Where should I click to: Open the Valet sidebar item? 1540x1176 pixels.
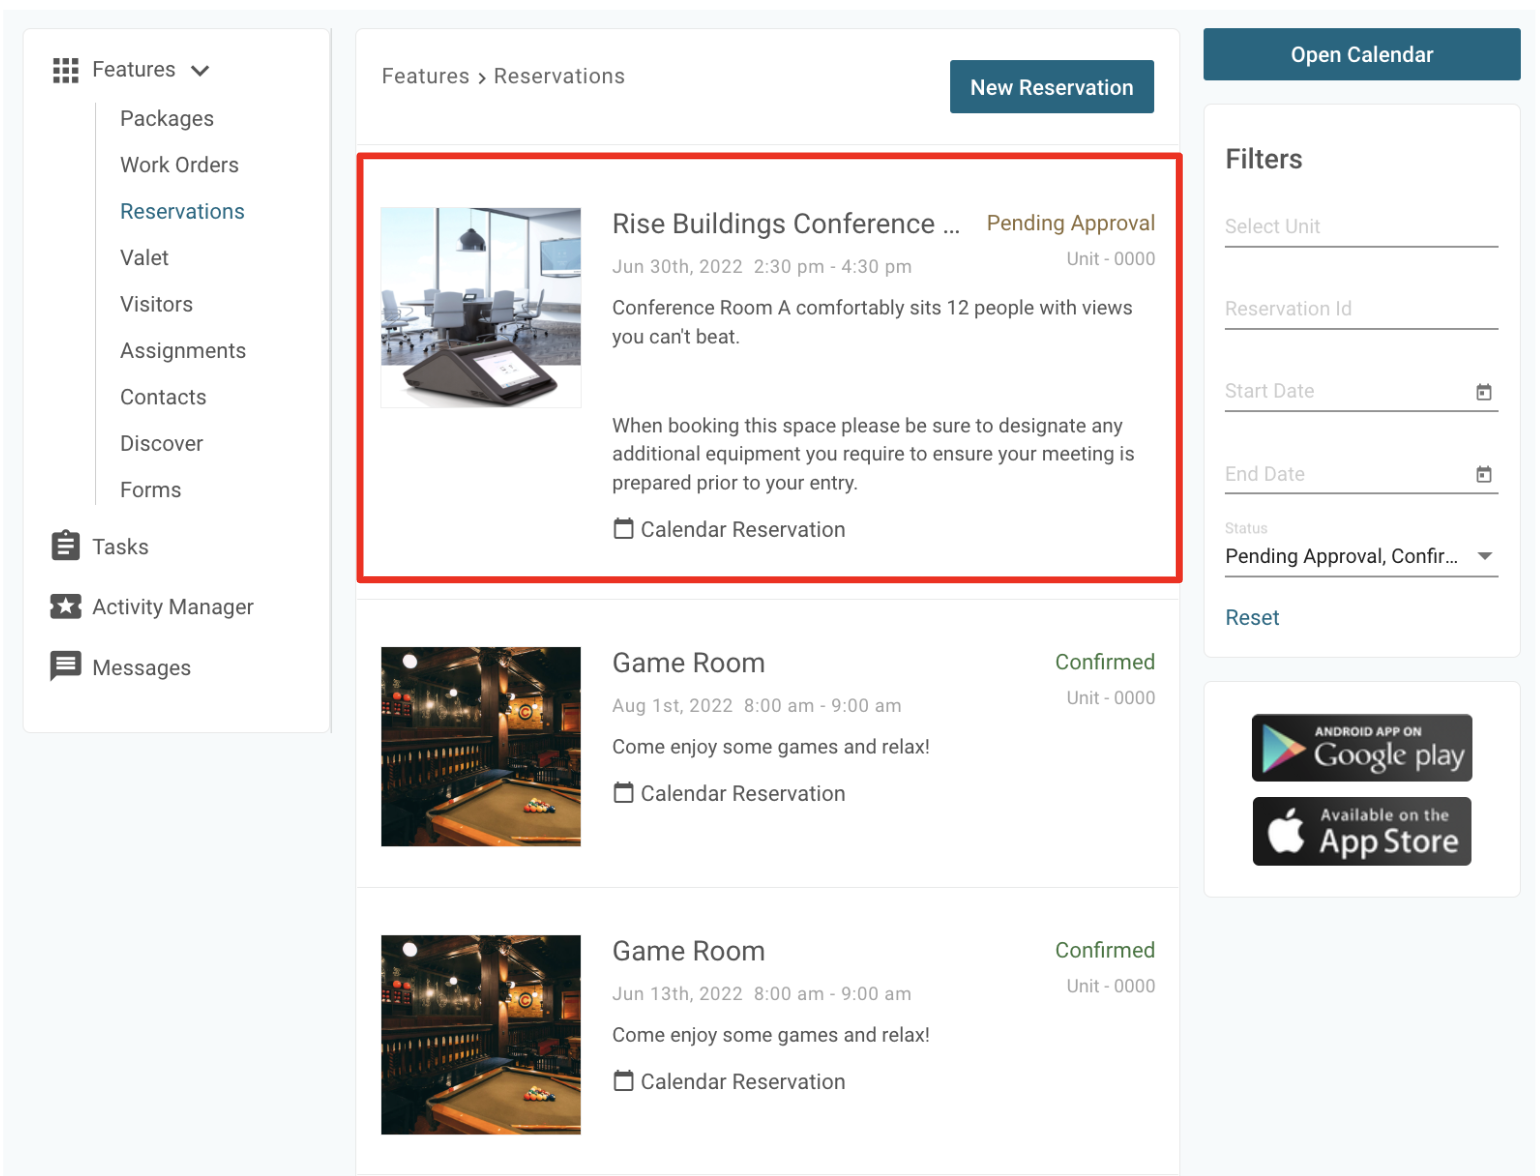click(144, 258)
